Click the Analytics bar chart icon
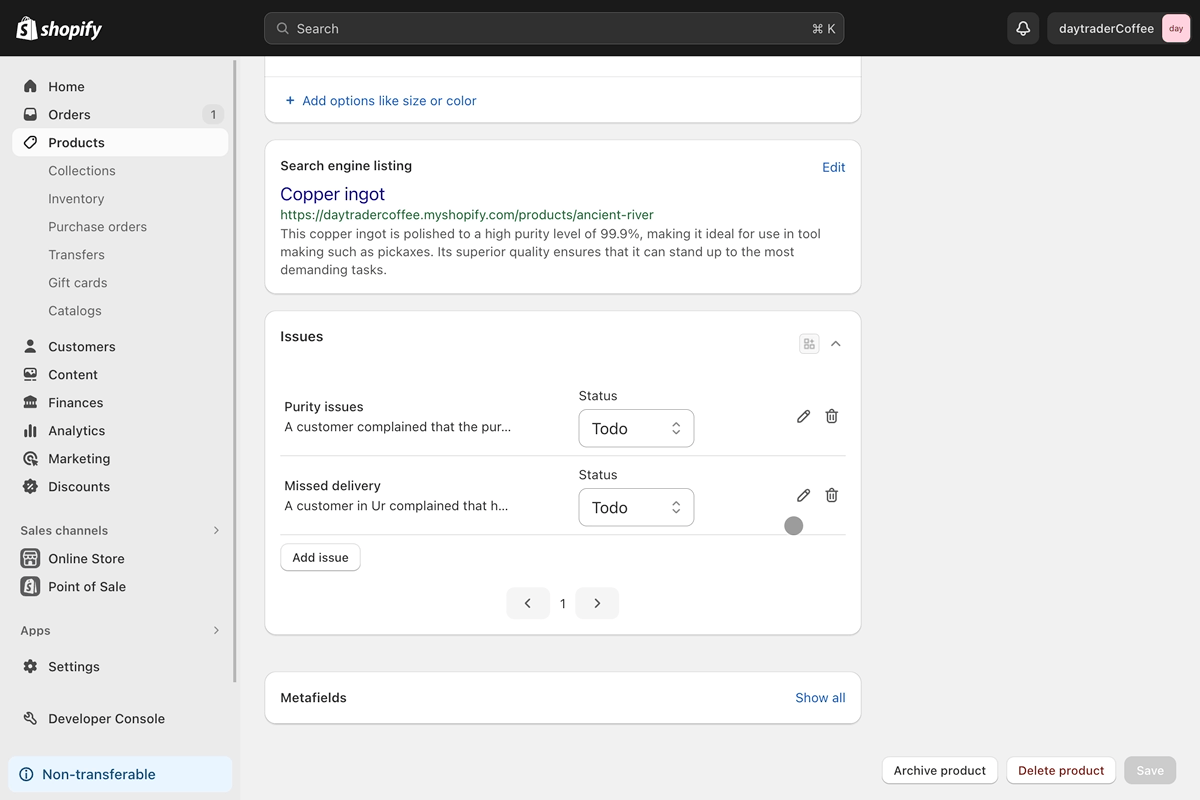The width and height of the screenshot is (1200, 800). pyautogui.click(x=30, y=431)
